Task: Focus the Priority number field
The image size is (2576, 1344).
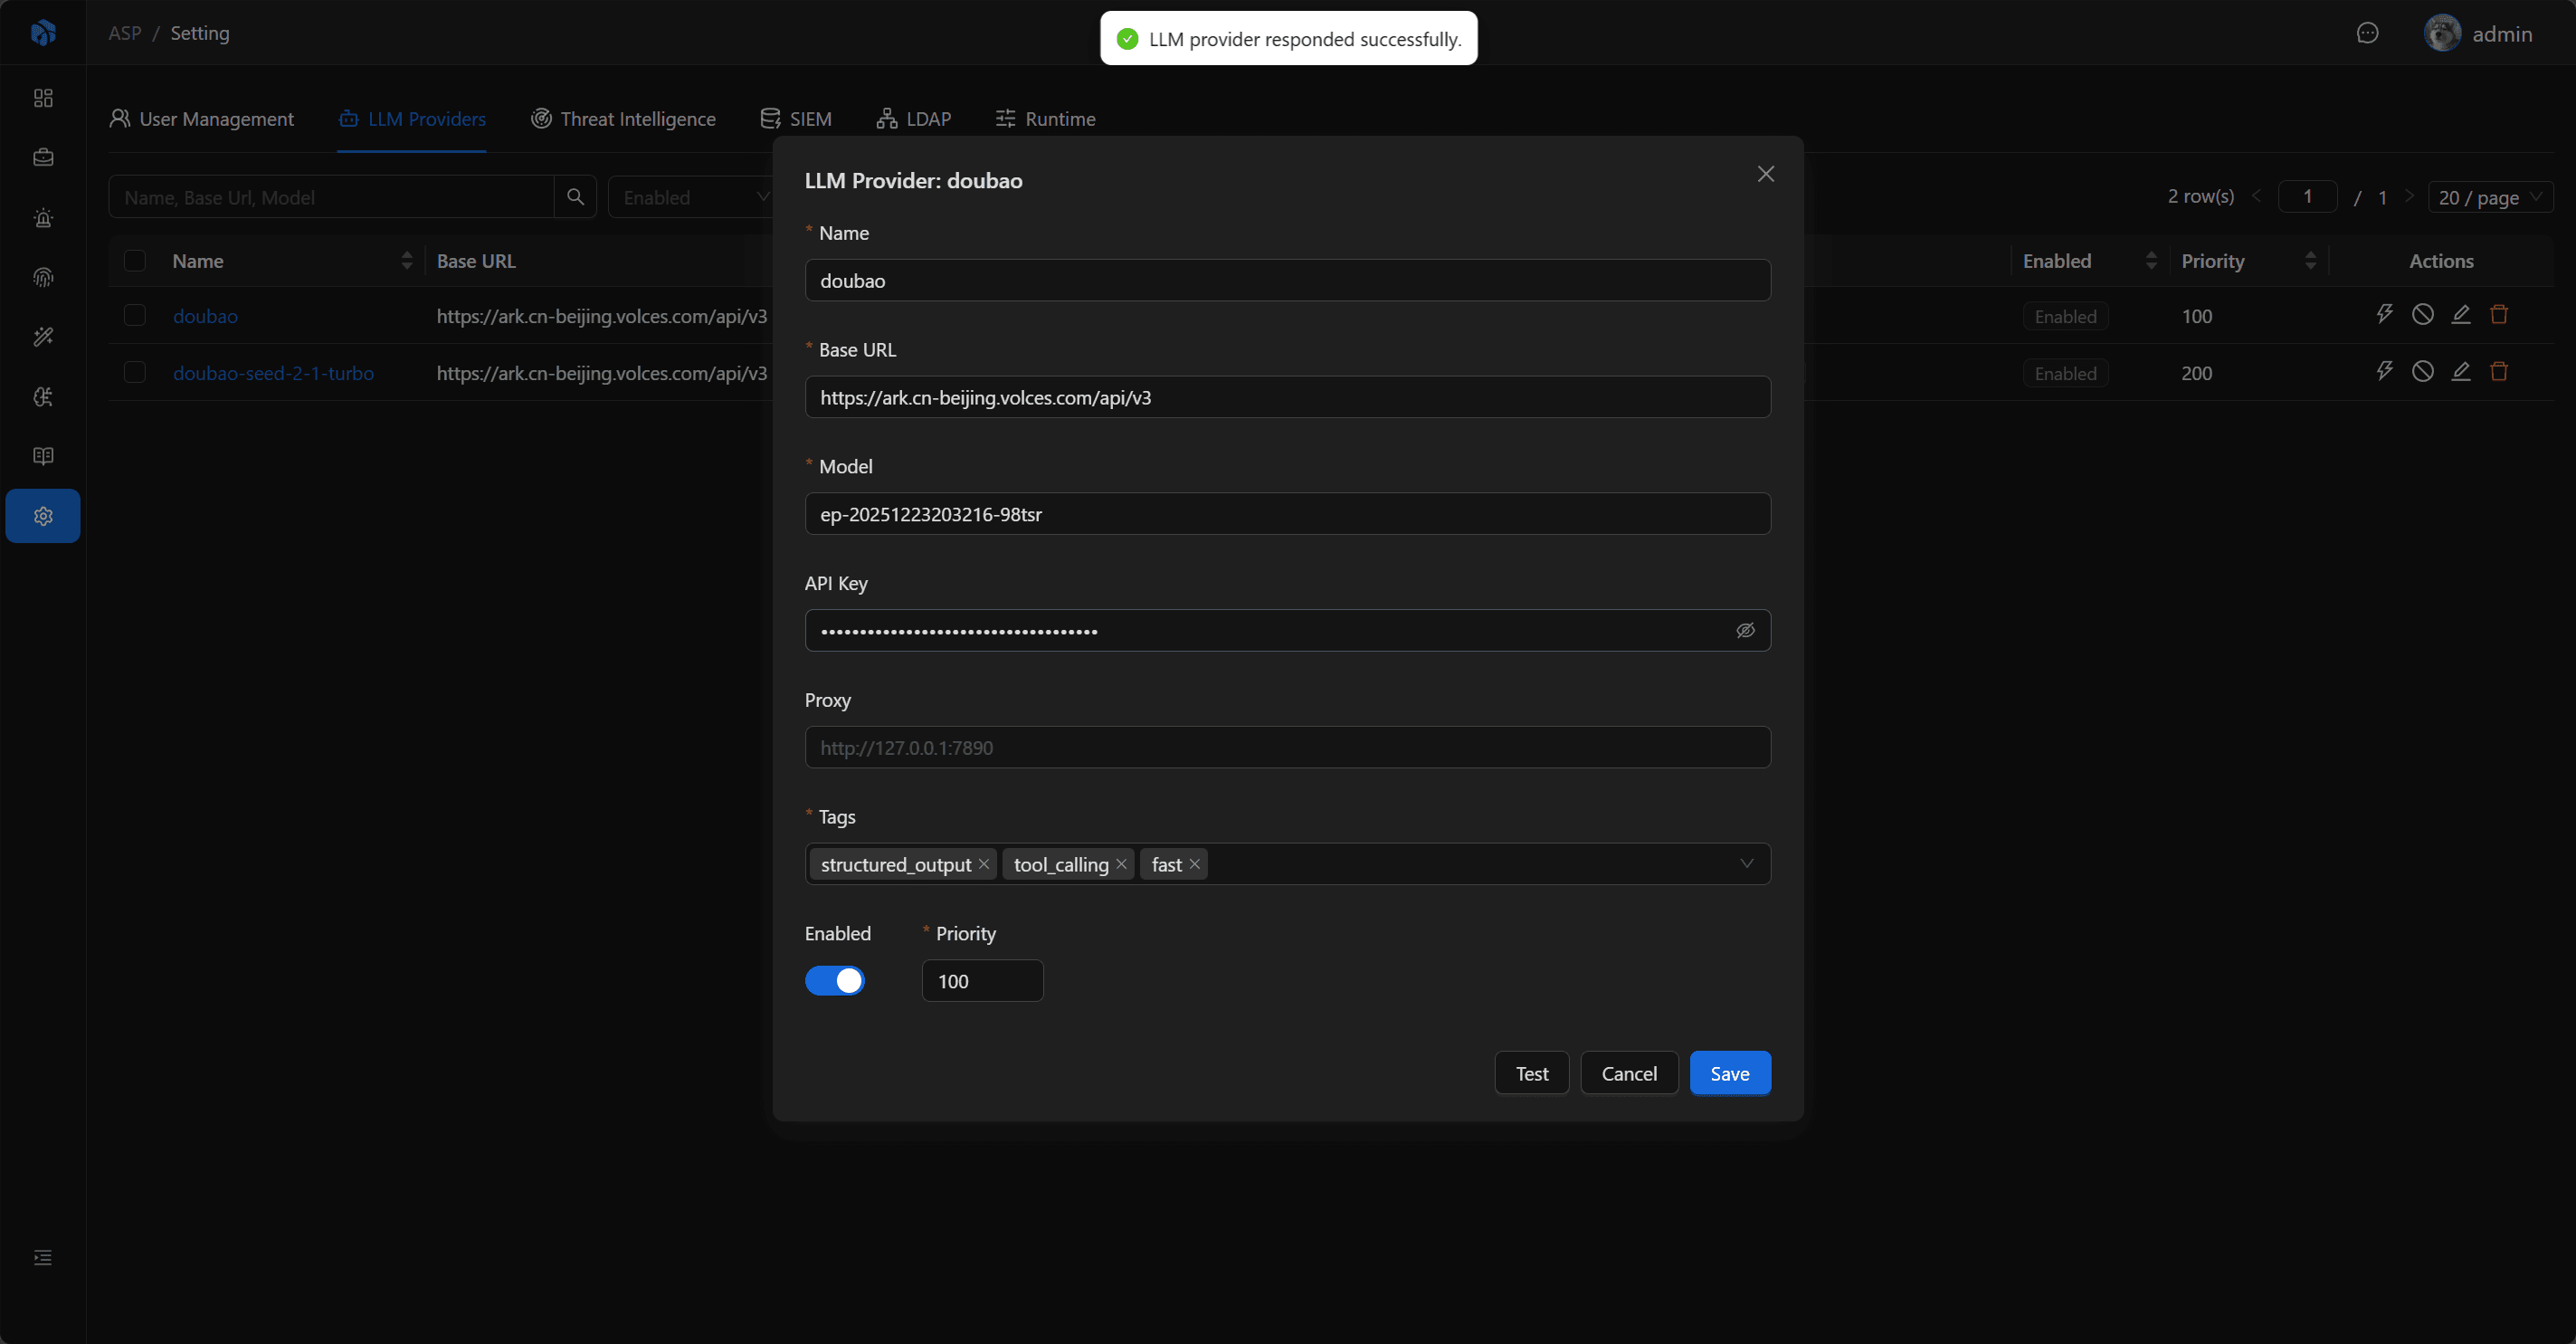Action: 982,981
